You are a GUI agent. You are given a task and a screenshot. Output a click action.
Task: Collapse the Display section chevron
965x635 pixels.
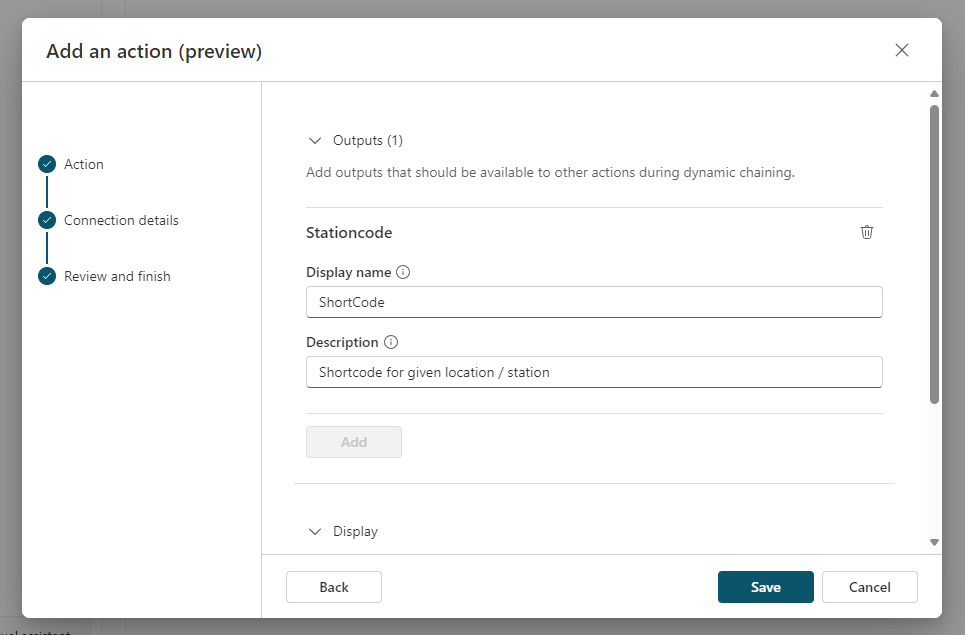pos(315,532)
